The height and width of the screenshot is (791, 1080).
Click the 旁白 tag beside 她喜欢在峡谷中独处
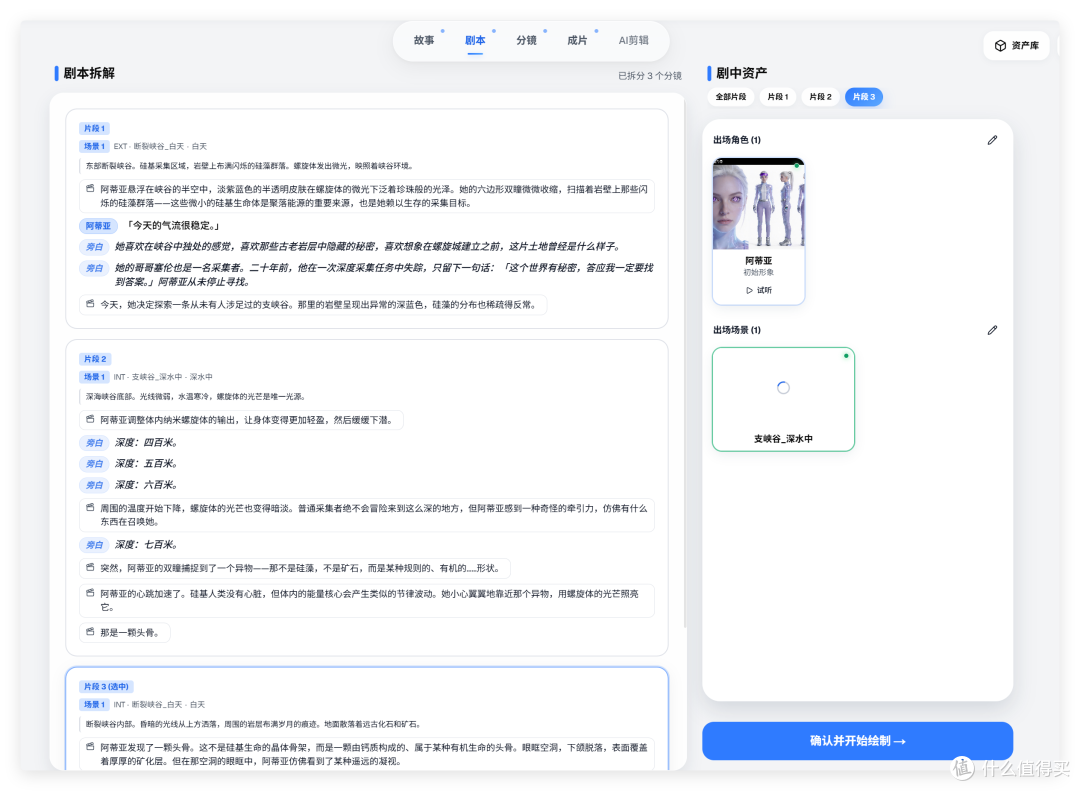(94, 247)
